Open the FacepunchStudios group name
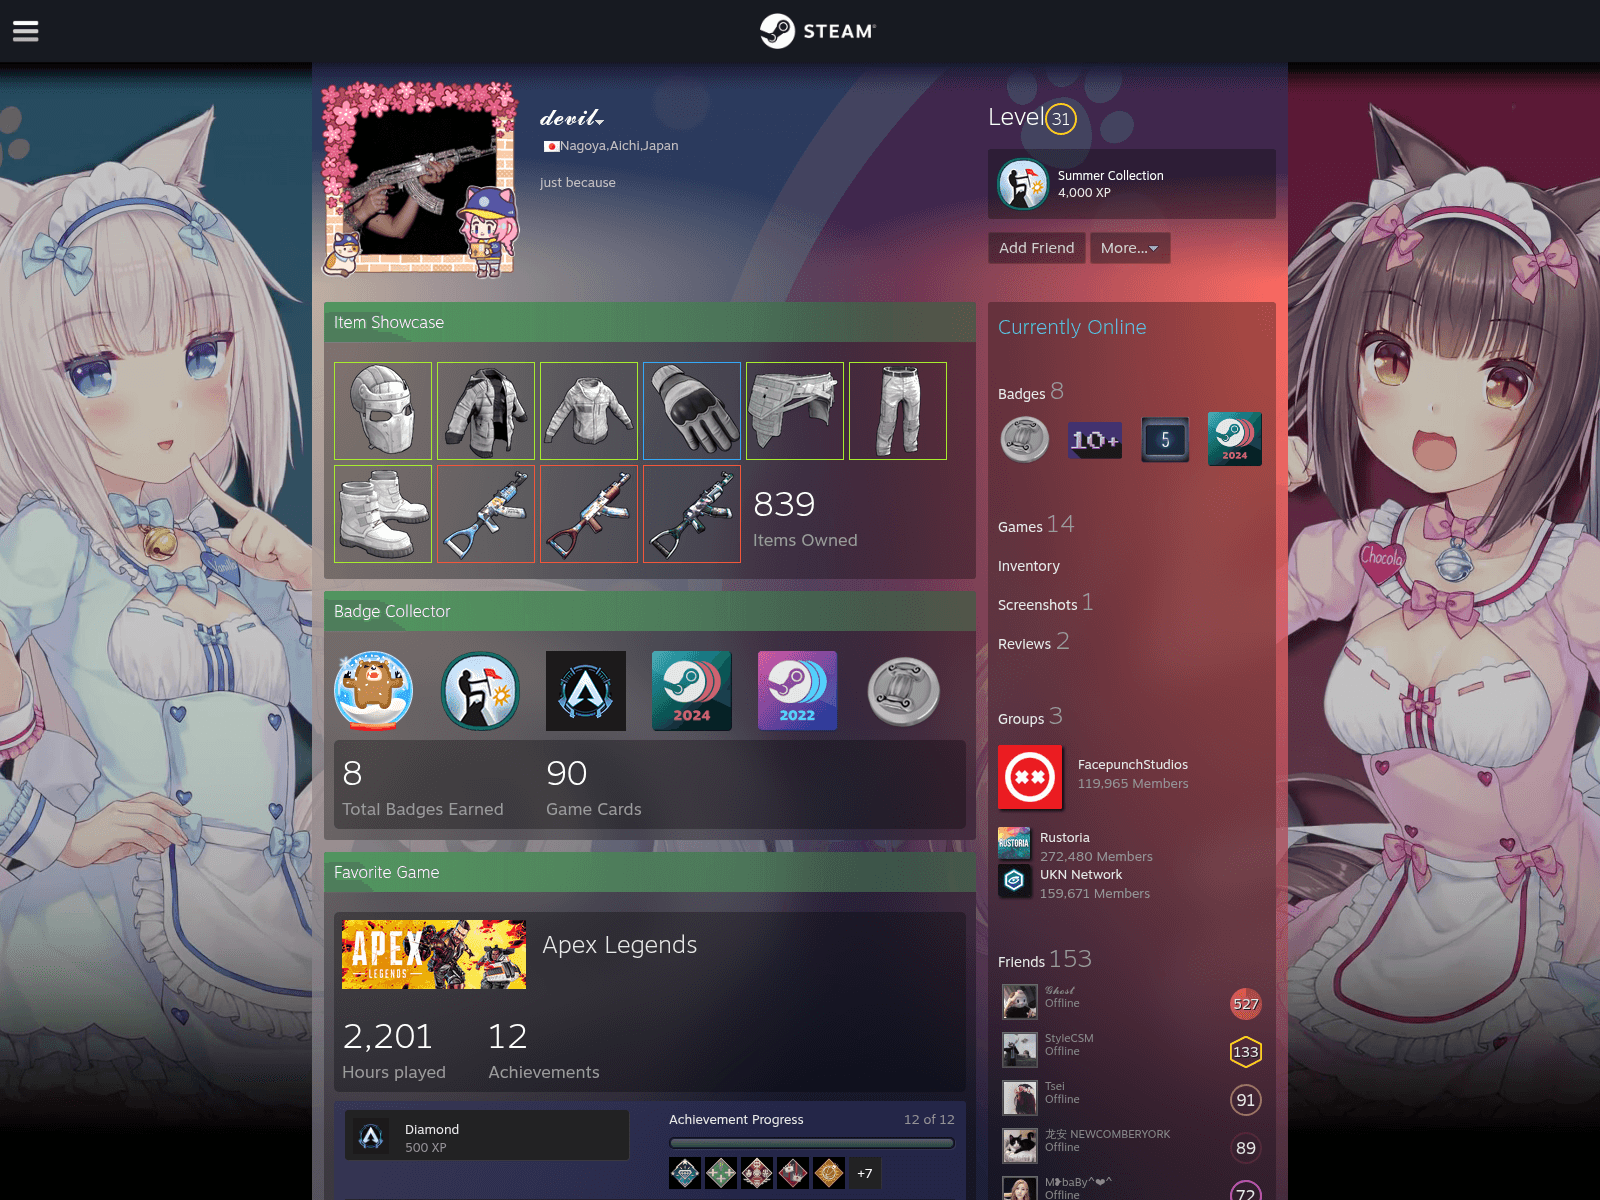The width and height of the screenshot is (1600, 1200). point(1133,765)
